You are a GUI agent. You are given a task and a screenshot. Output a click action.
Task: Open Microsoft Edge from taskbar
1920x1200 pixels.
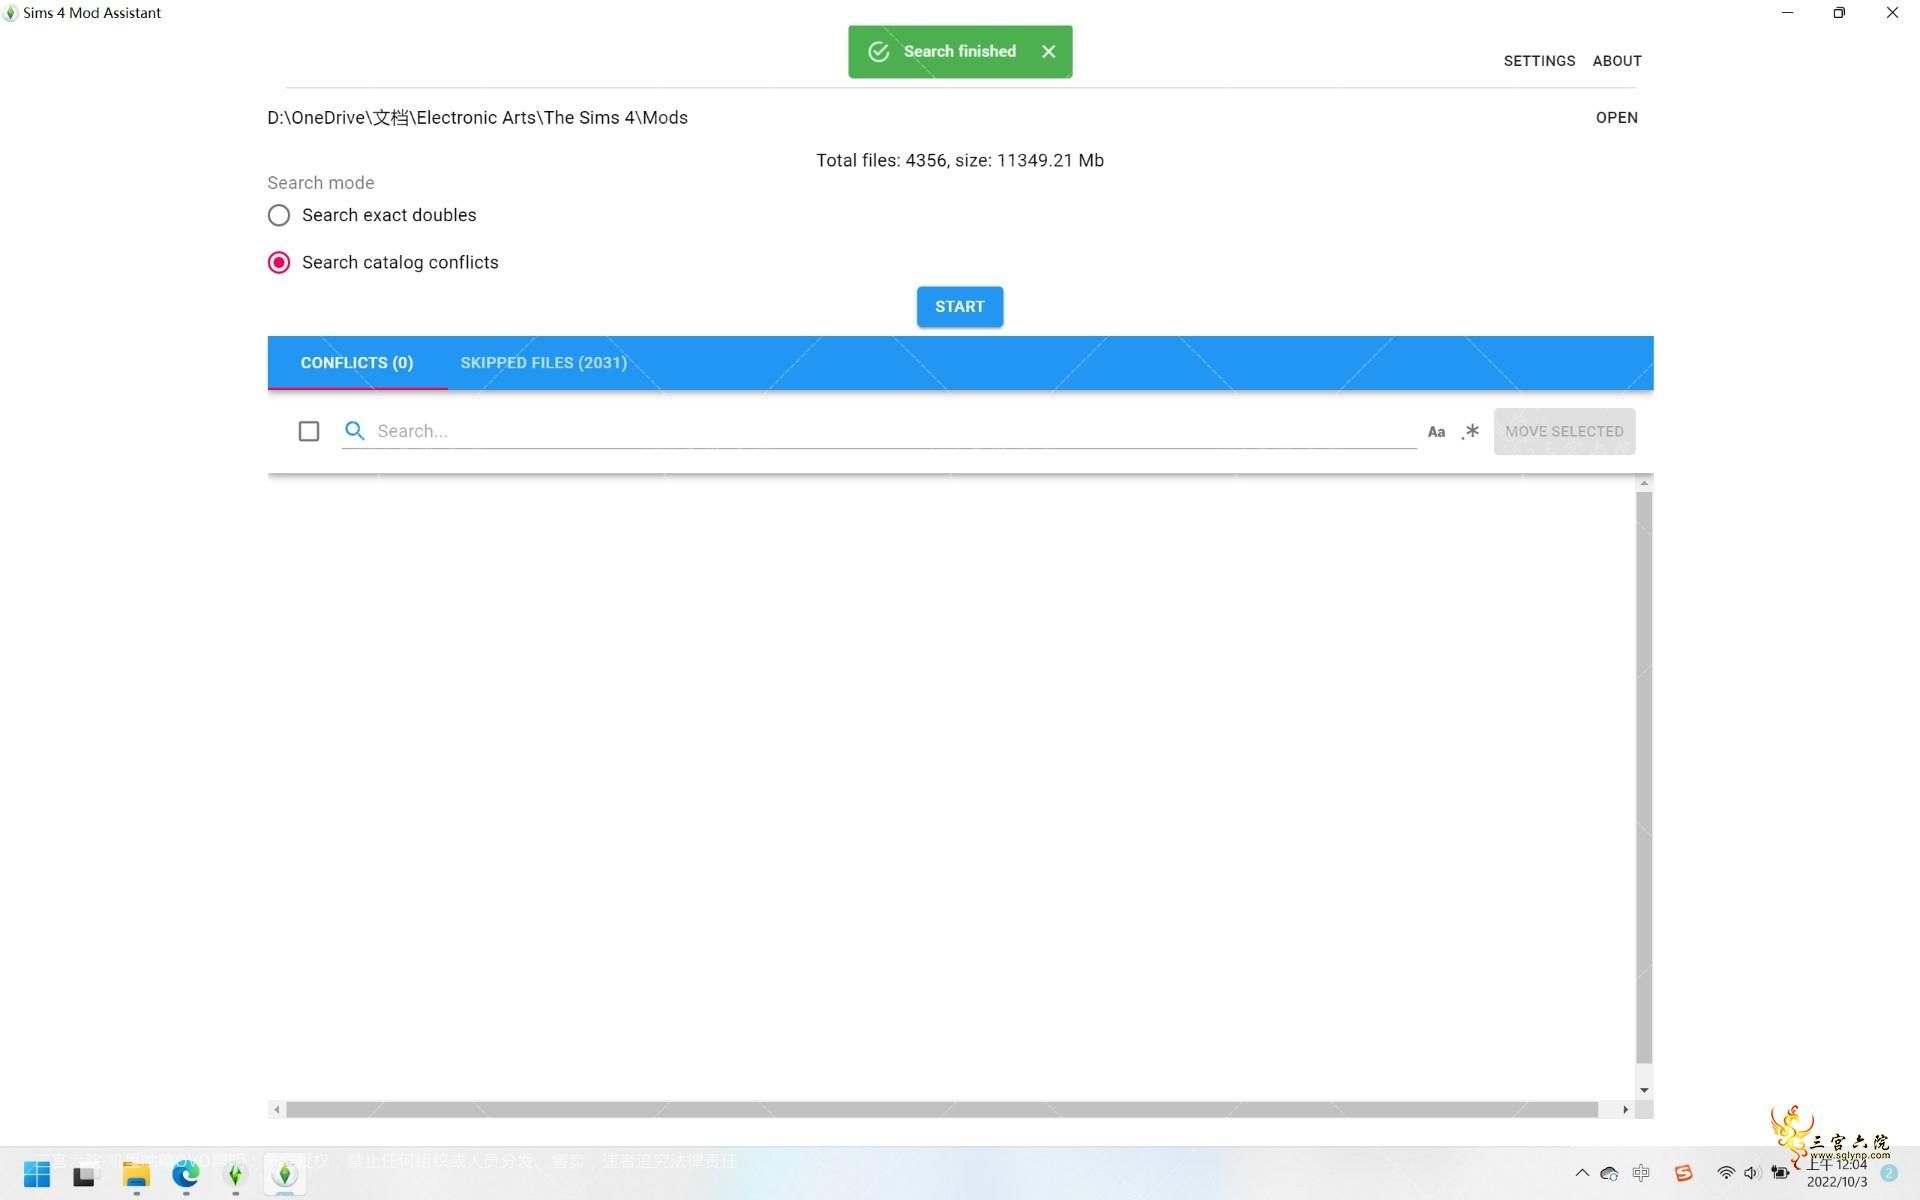tap(186, 1175)
